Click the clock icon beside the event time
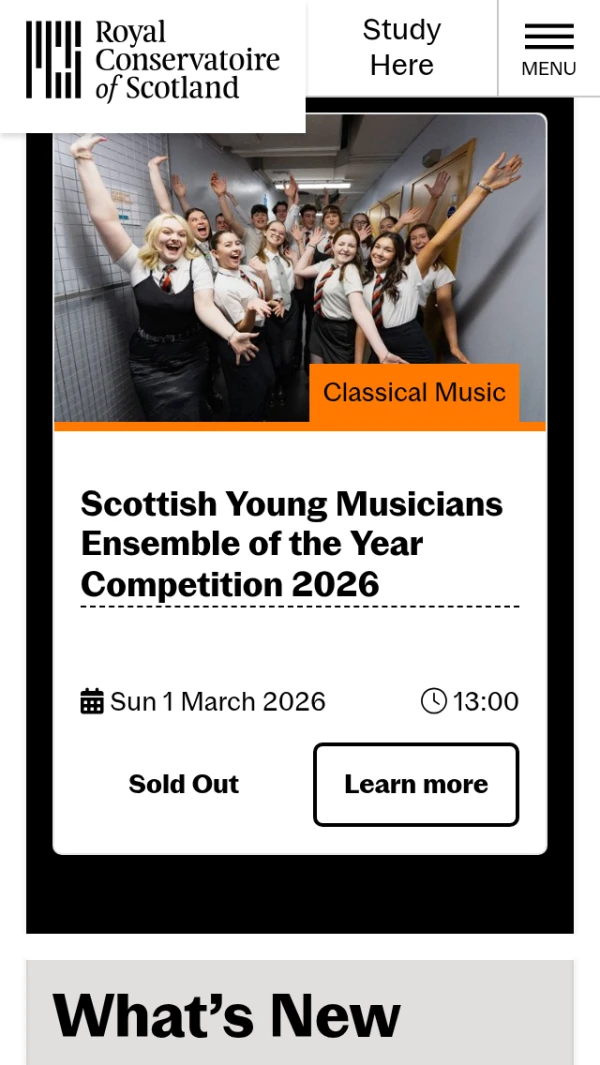 tap(434, 701)
